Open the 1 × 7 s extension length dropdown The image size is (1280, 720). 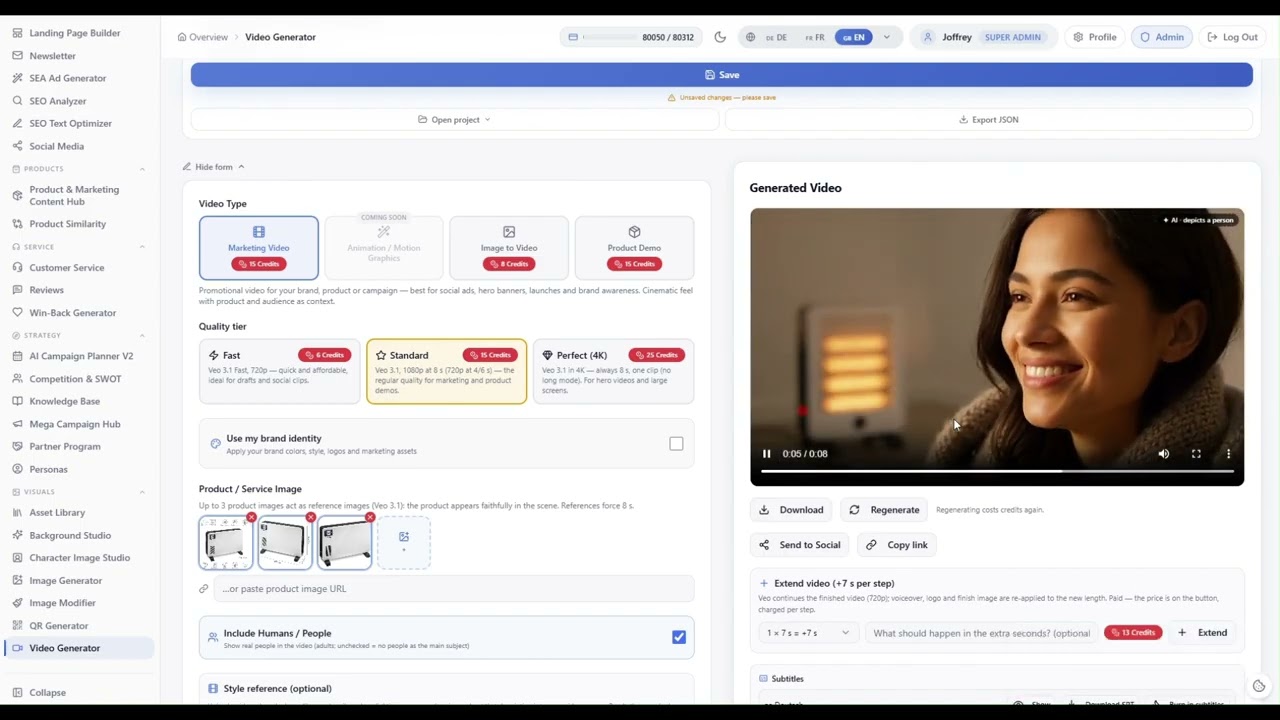[x=807, y=633]
